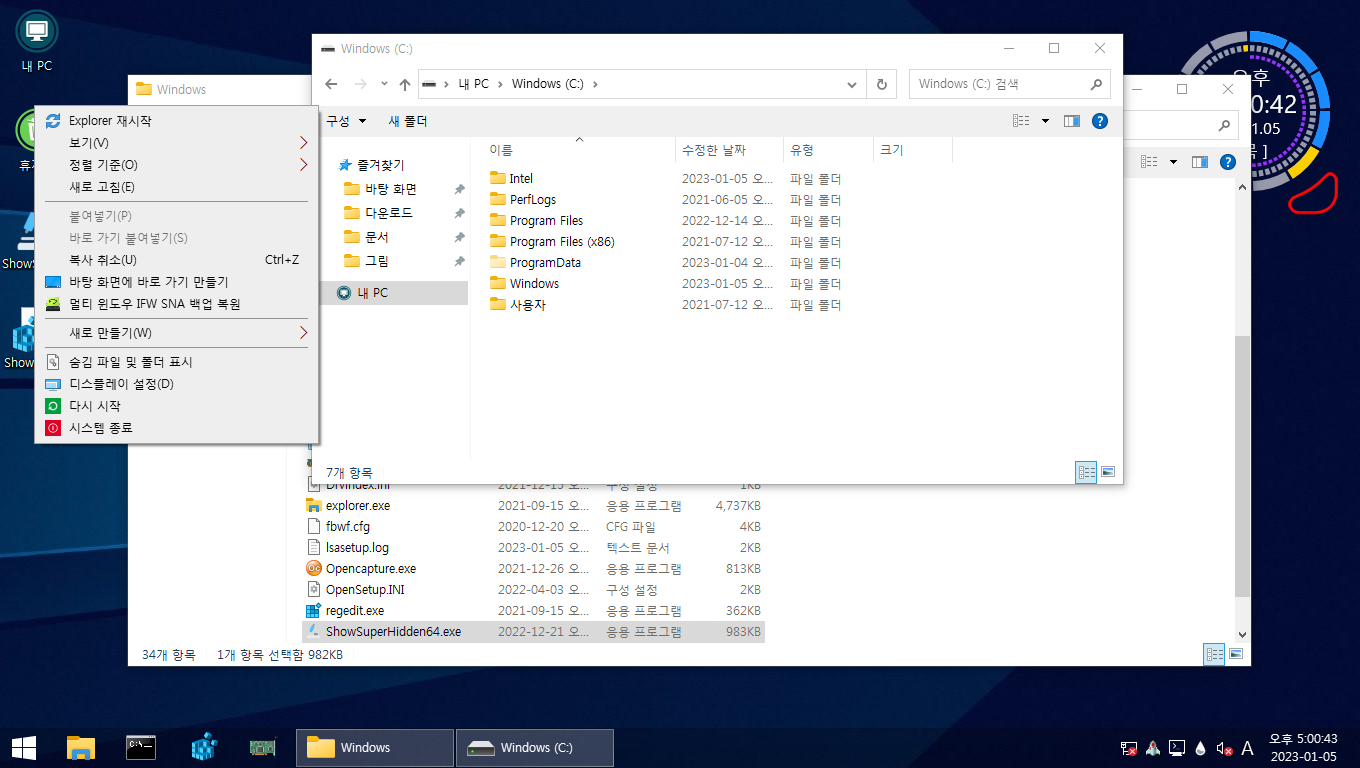This screenshot has width=1360, height=768.
Task: Click the blue help icon in Windows (C:) window
Action: [1100, 121]
